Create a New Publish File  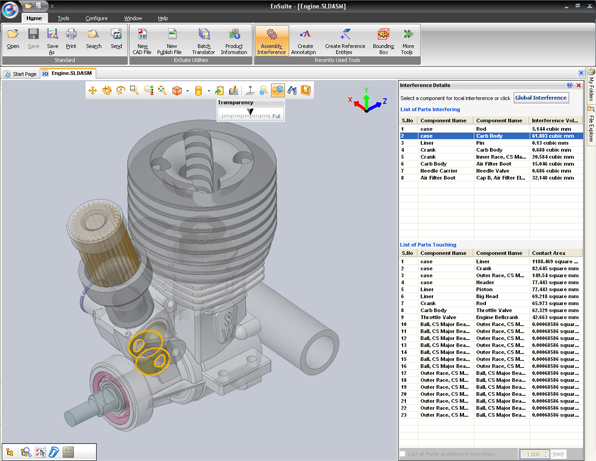(170, 41)
